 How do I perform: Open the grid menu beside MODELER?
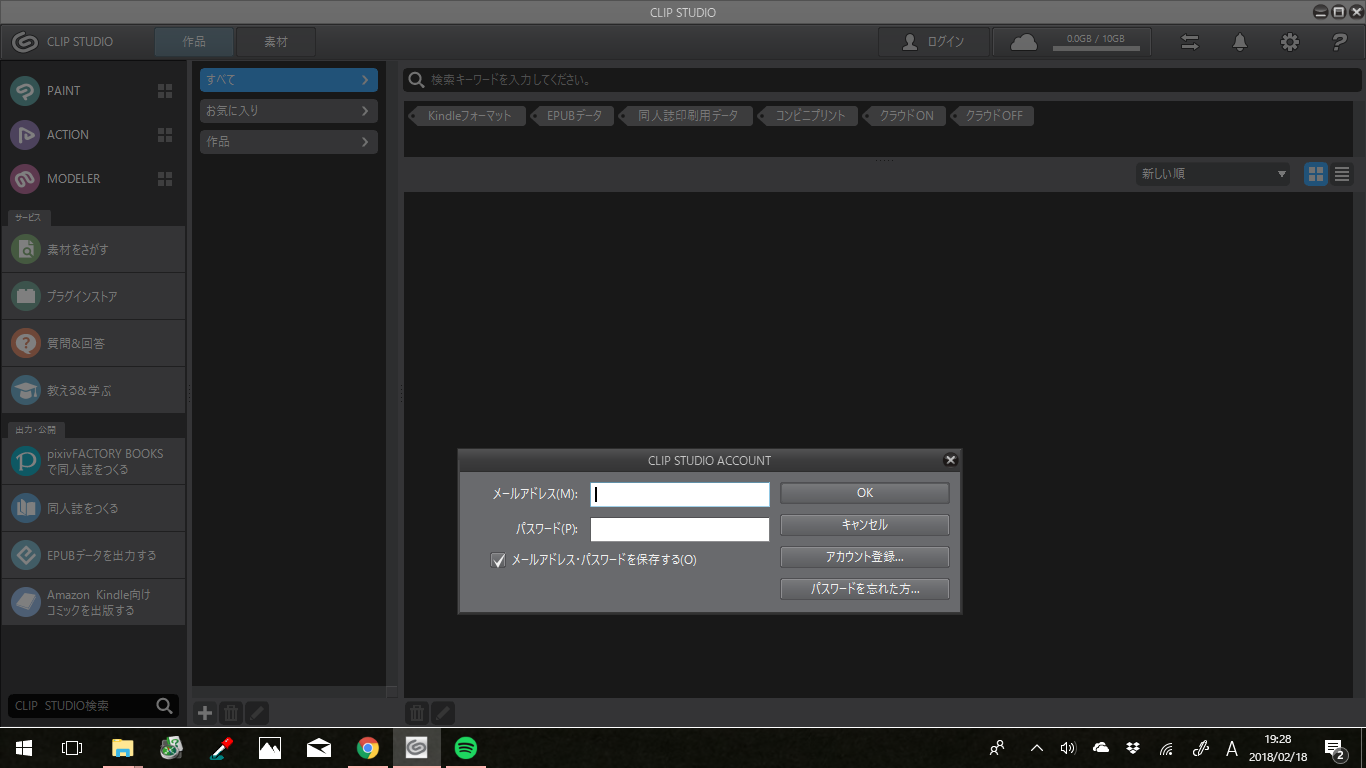pyautogui.click(x=165, y=179)
